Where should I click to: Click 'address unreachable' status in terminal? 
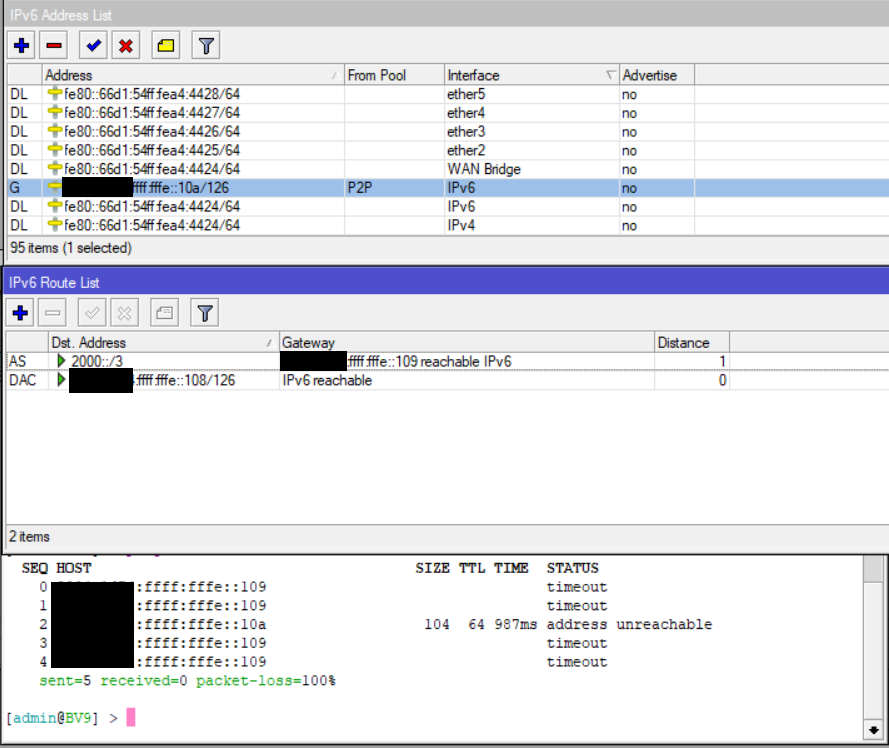pos(629,624)
